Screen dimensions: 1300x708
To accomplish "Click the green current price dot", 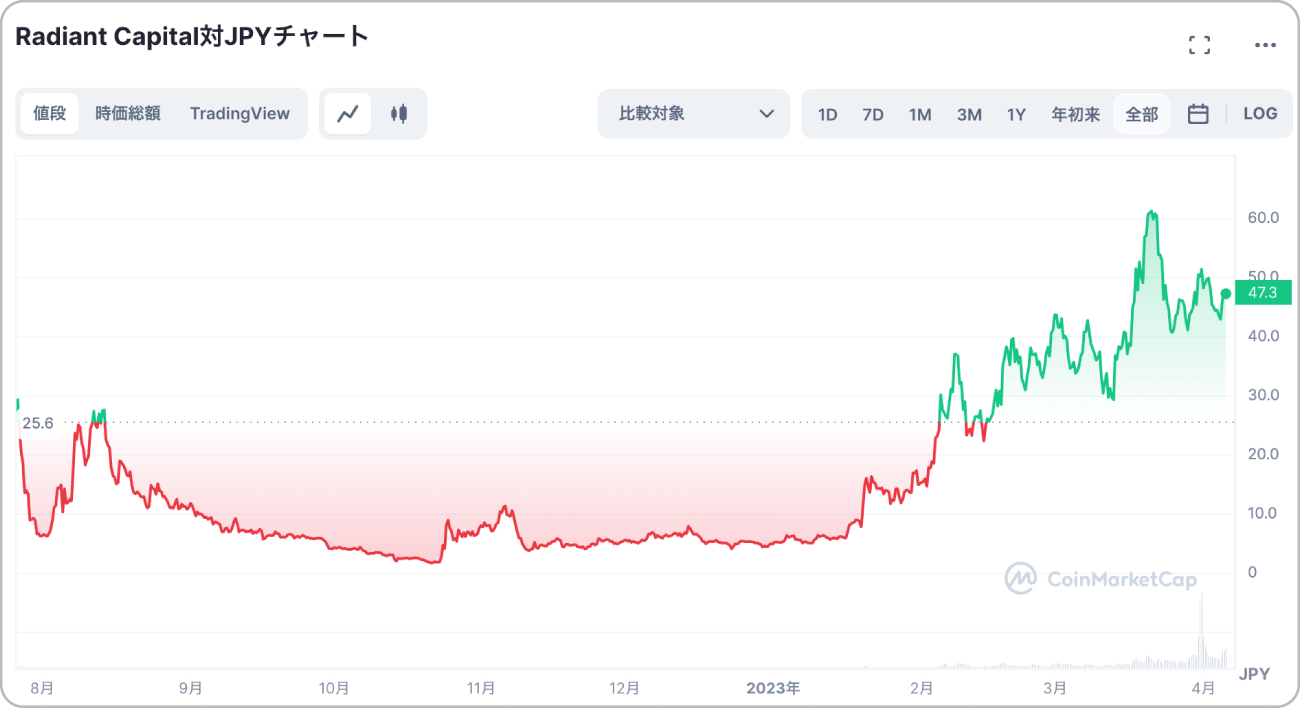I will [1226, 293].
